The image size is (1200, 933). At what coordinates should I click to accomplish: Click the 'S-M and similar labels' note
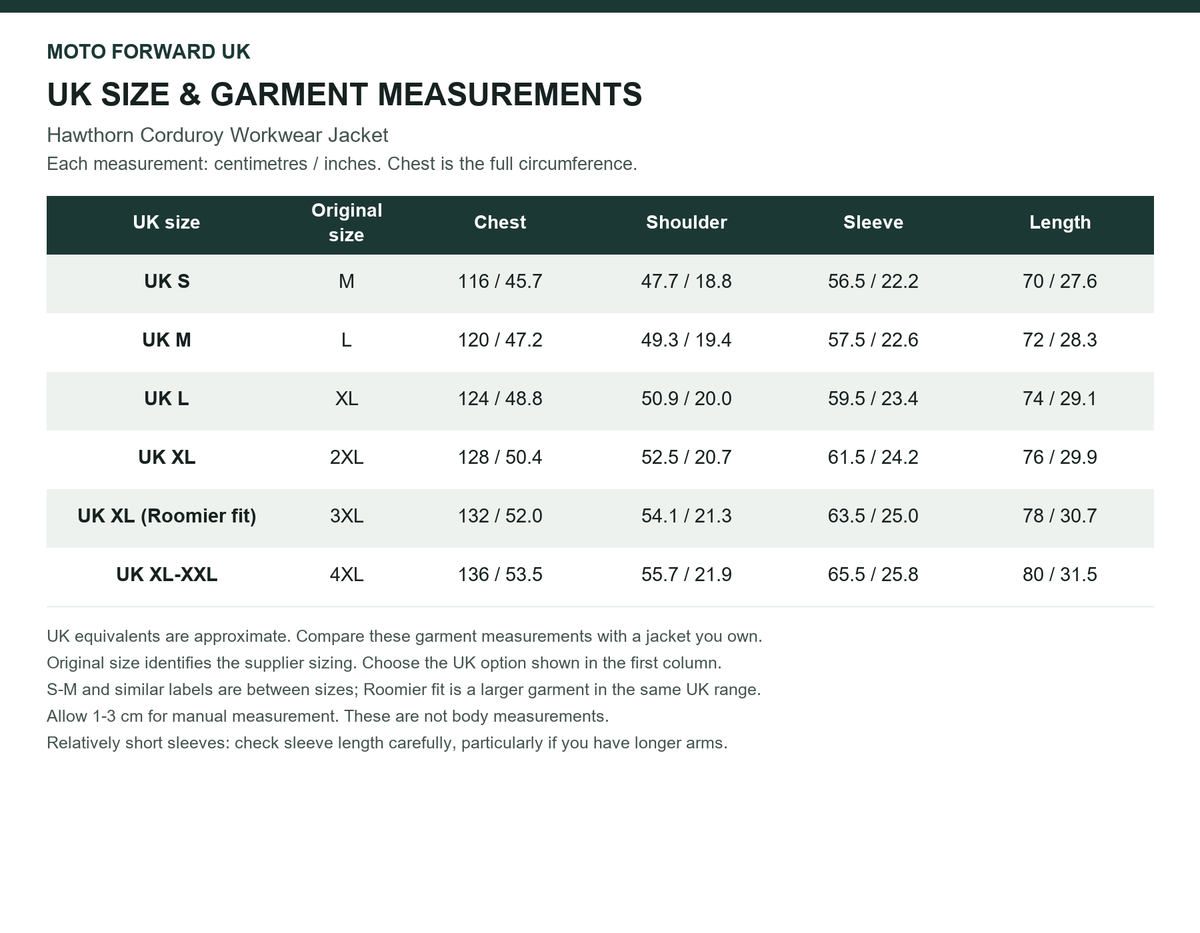[x=404, y=690]
